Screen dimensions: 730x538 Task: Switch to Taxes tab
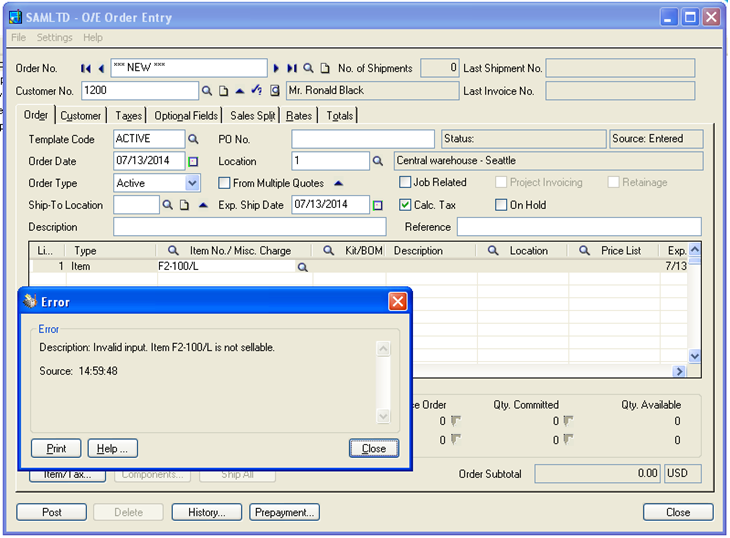point(128,115)
